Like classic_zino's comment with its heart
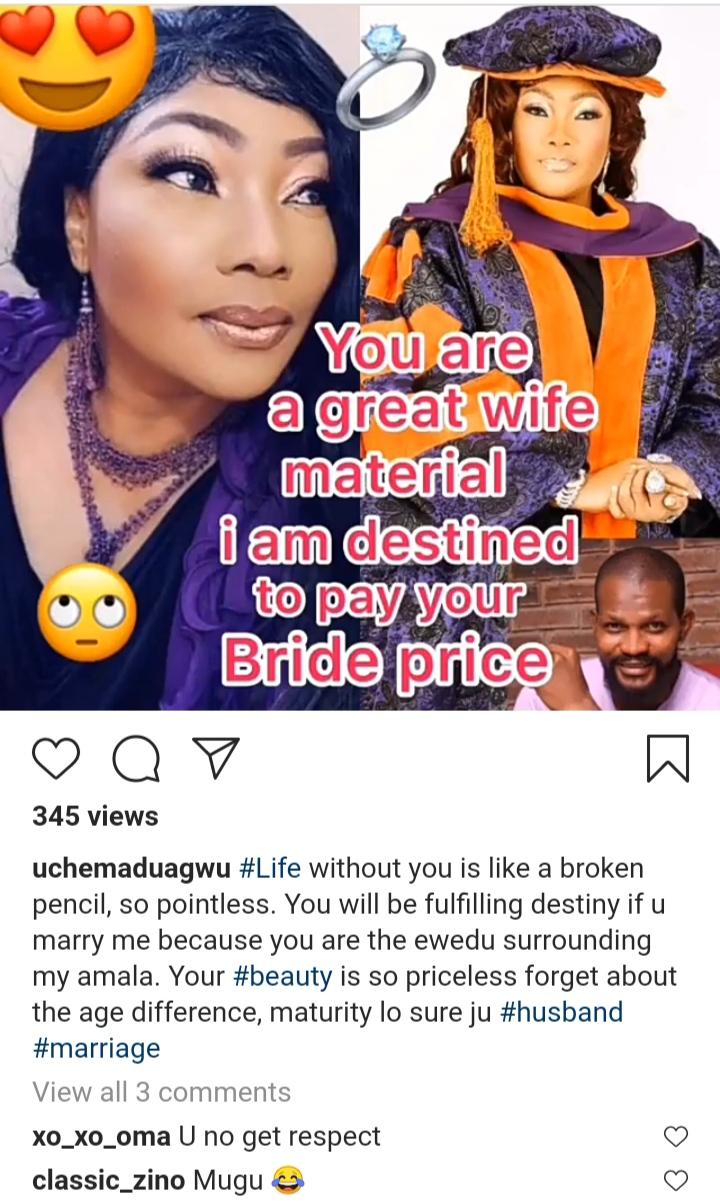 (677, 1181)
